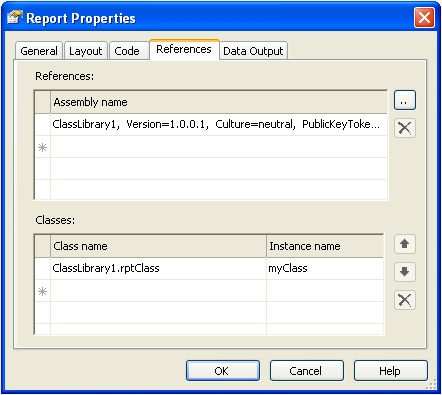This screenshot has height=395, width=442.
Task: Select the ClassLibrary1 assembly name cell
Action: [x=219, y=124]
